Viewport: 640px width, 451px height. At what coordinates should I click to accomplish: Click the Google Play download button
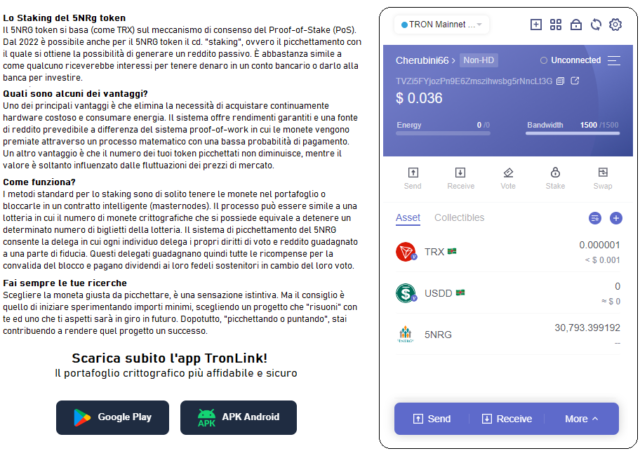(112, 417)
